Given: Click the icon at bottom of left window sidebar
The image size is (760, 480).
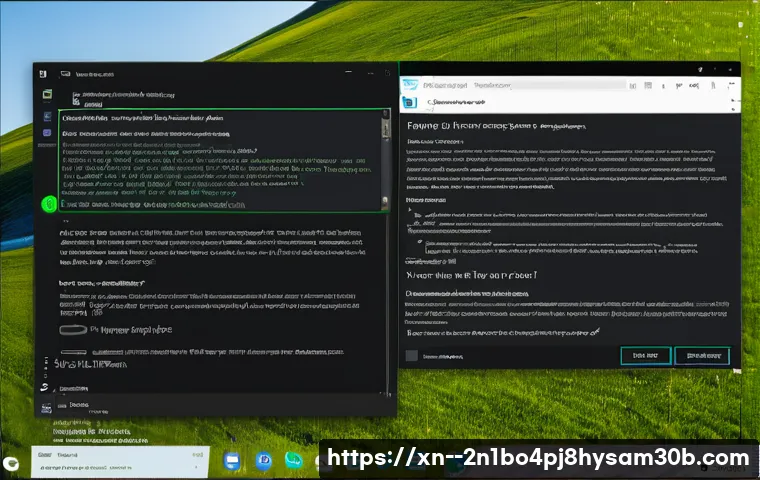Looking at the screenshot, I should [46, 407].
